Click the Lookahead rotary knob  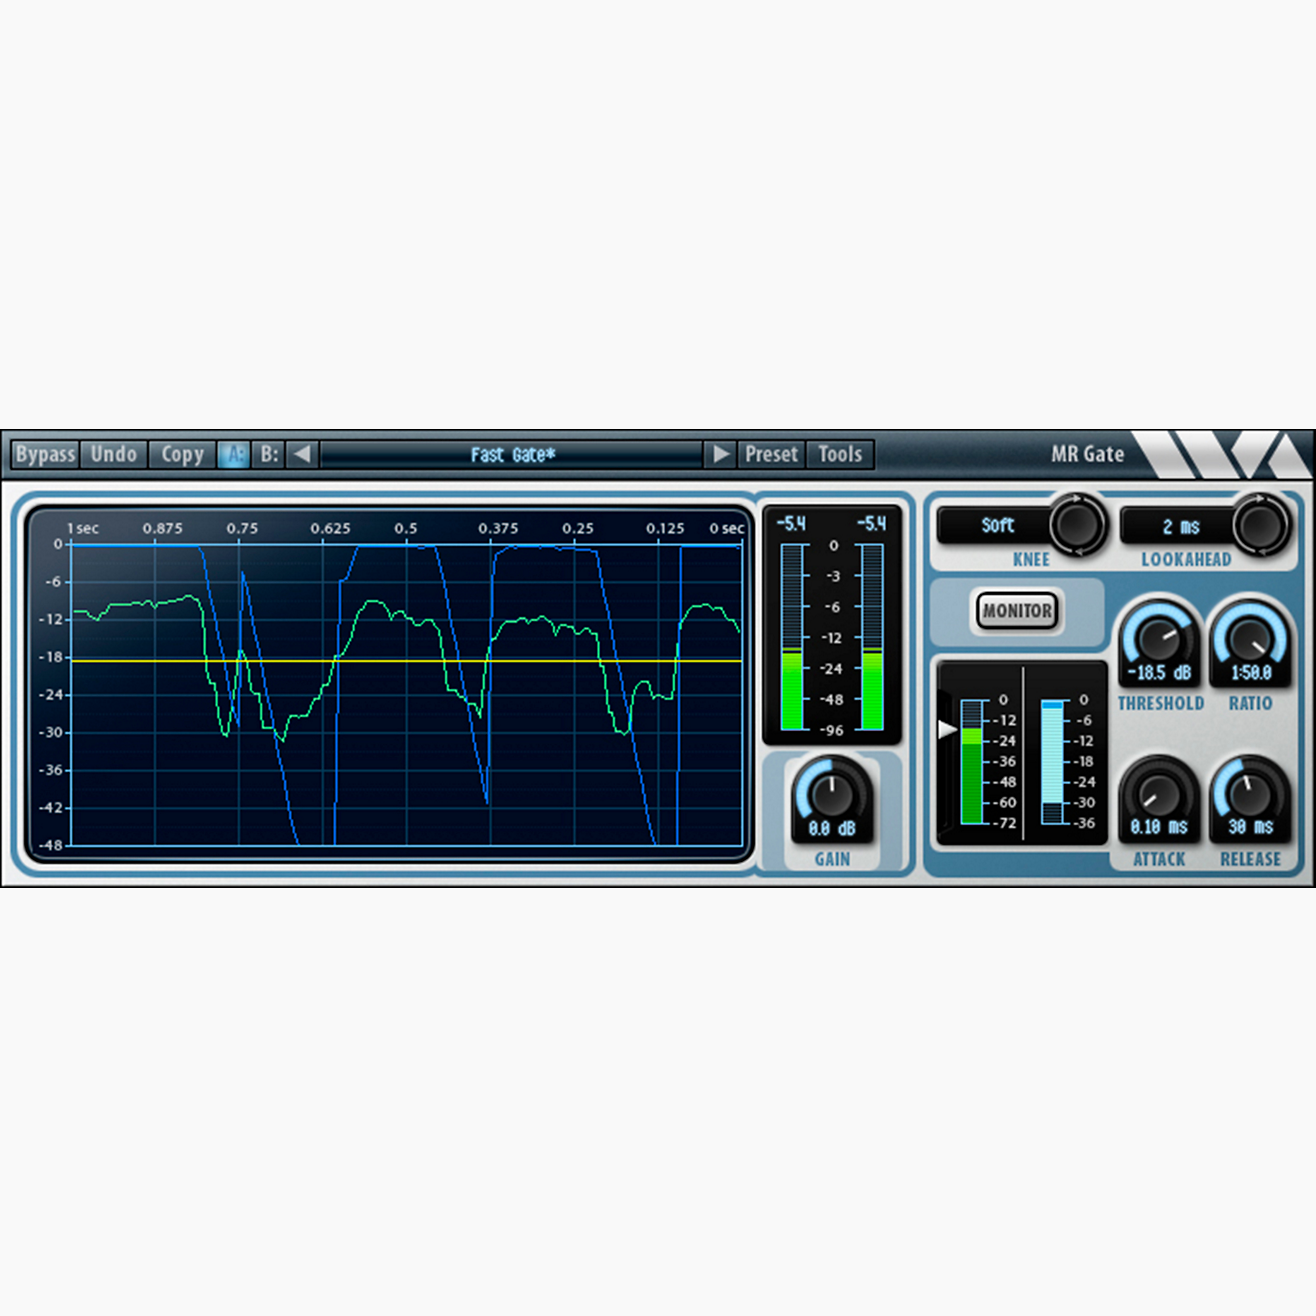pos(1260,524)
